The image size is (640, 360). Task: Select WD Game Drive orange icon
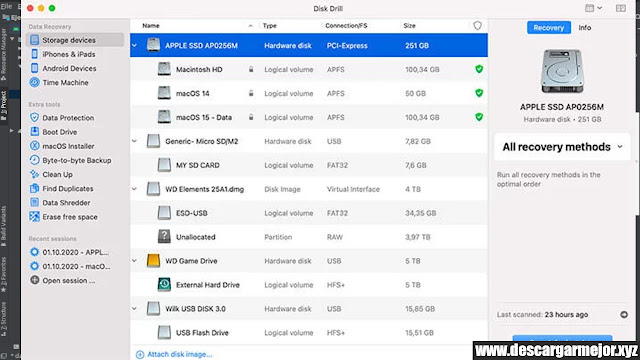click(153, 260)
